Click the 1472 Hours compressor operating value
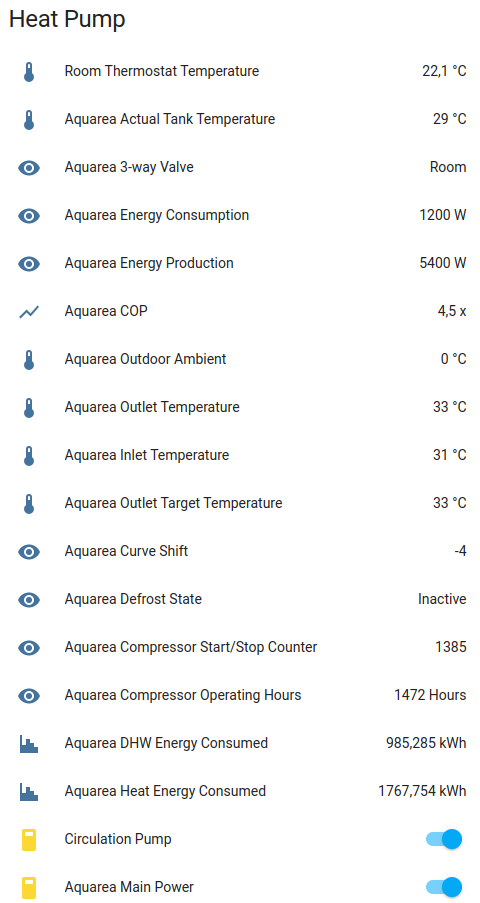This screenshot has width=480, height=903. (430, 695)
